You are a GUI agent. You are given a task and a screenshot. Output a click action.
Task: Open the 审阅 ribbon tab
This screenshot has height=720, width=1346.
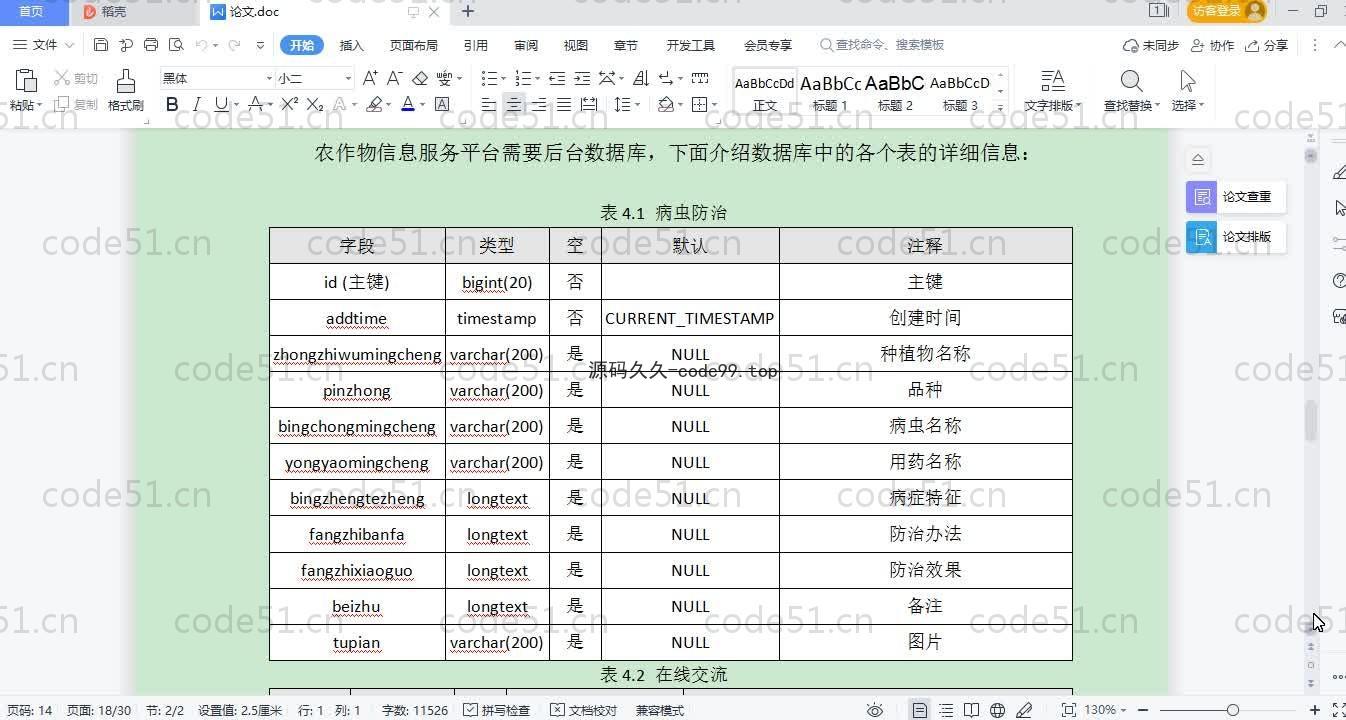pos(526,45)
